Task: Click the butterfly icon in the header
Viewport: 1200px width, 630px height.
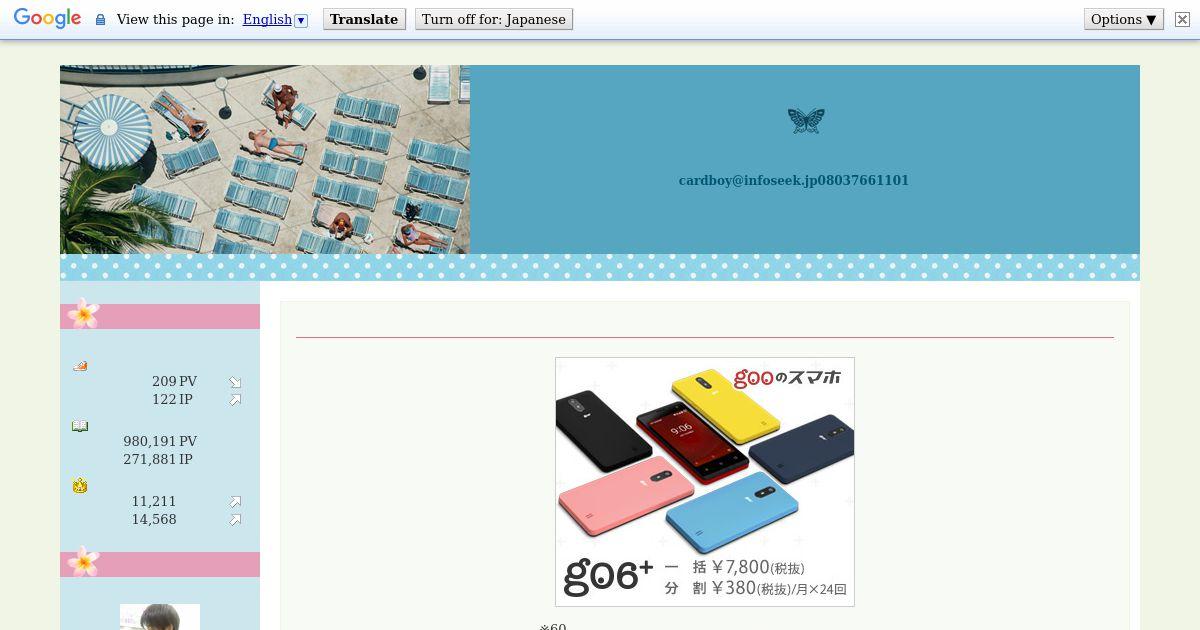Action: point(806,121)
